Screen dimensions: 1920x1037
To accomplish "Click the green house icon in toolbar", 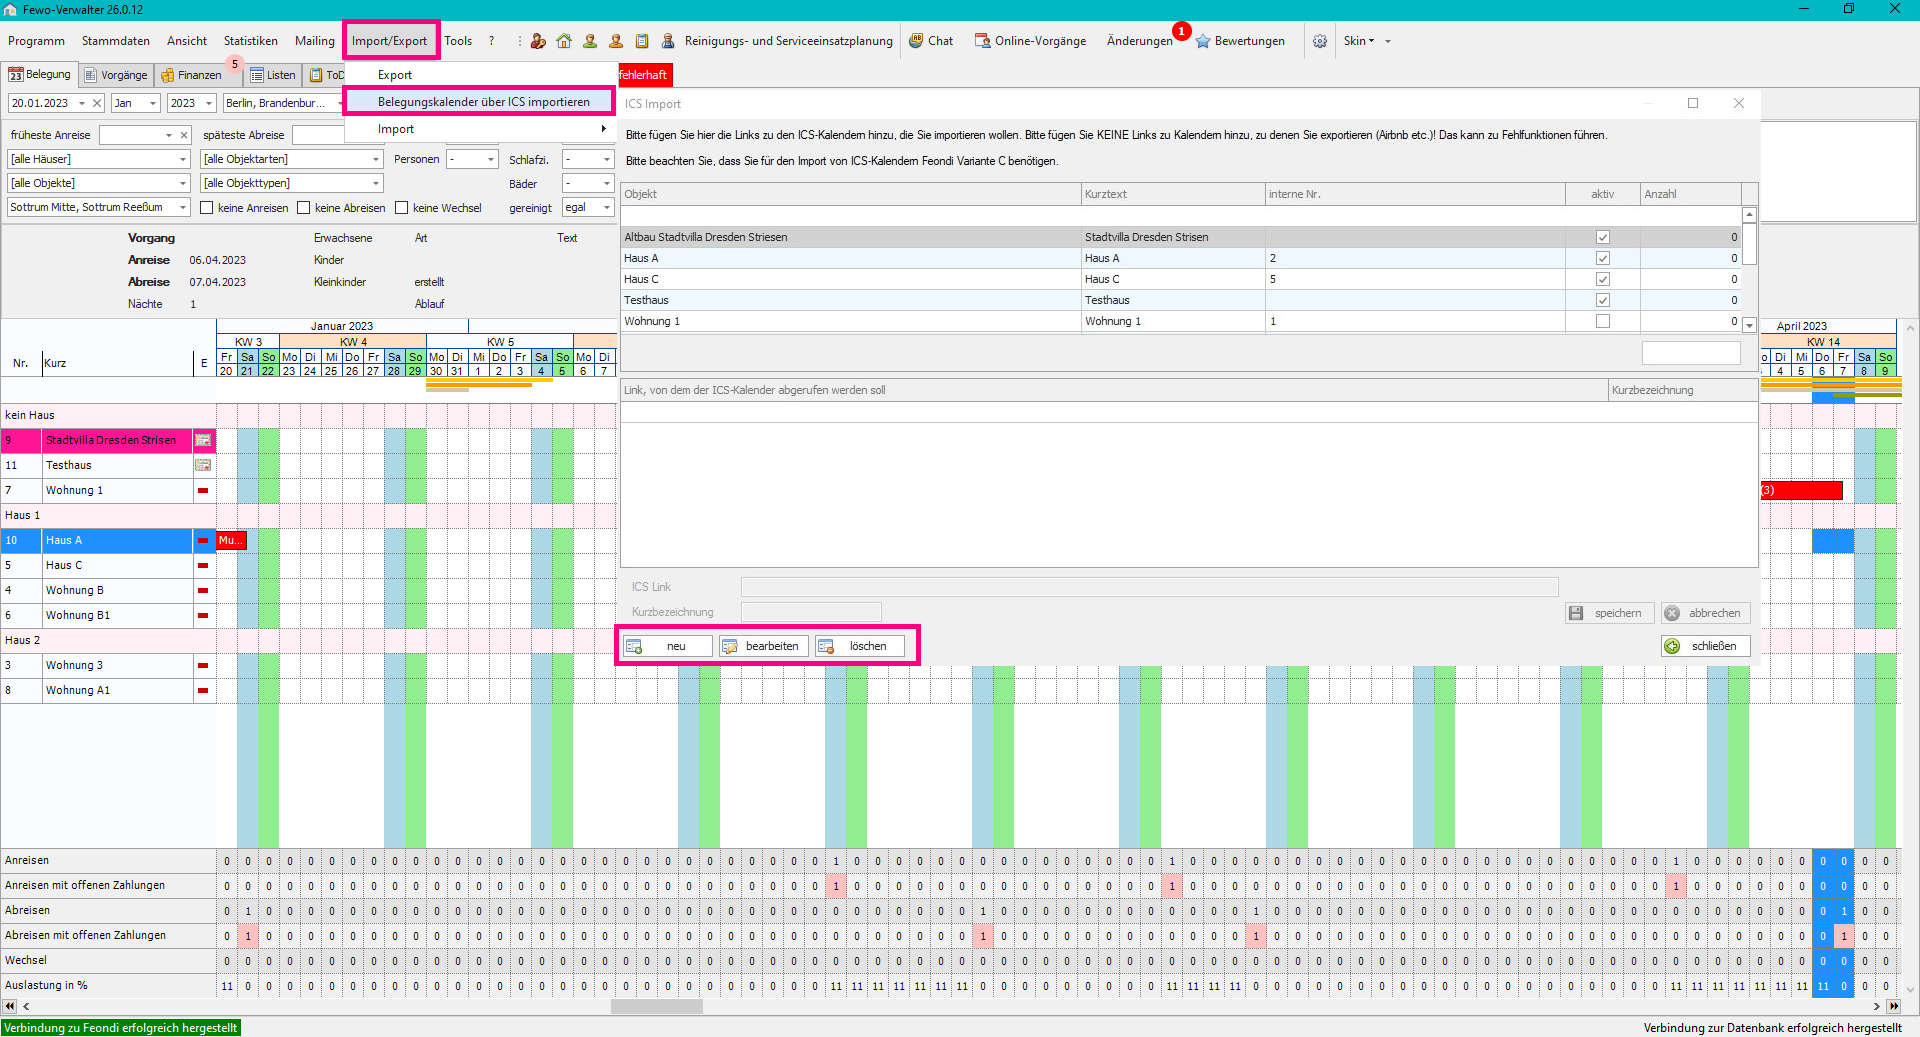I will (x=564, y=41).
